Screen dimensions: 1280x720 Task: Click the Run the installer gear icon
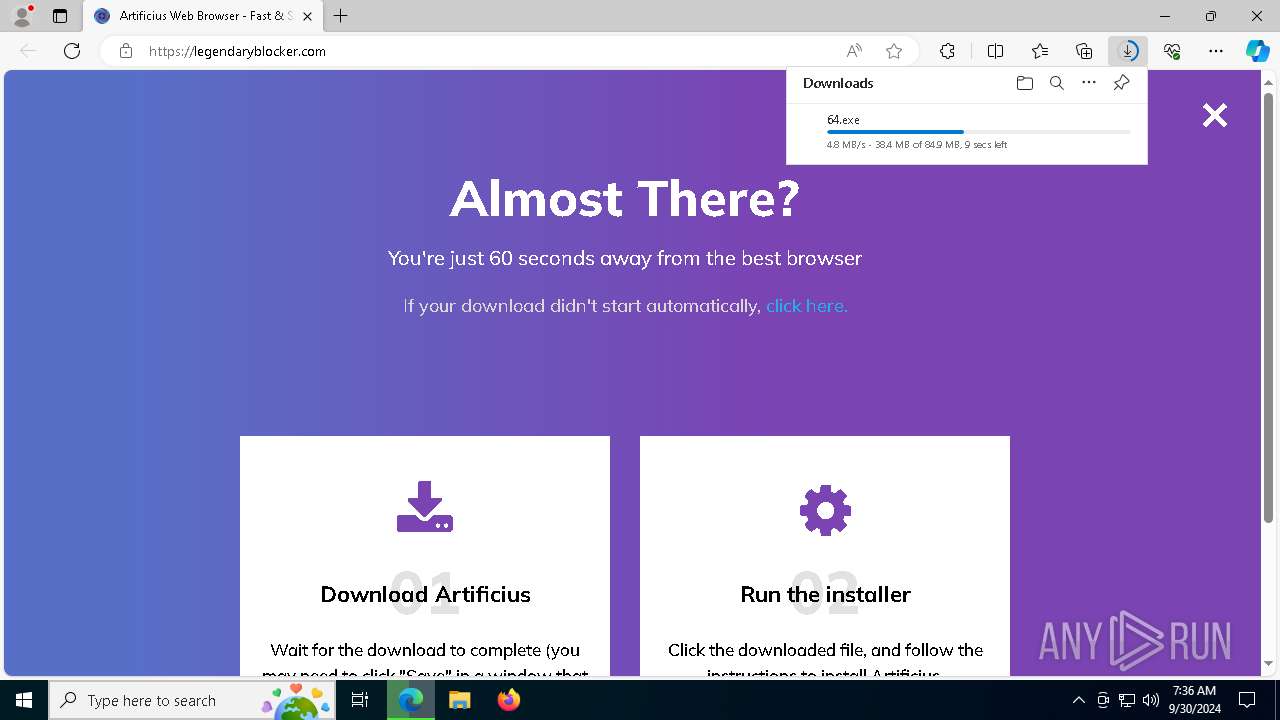tap(825, 510)
